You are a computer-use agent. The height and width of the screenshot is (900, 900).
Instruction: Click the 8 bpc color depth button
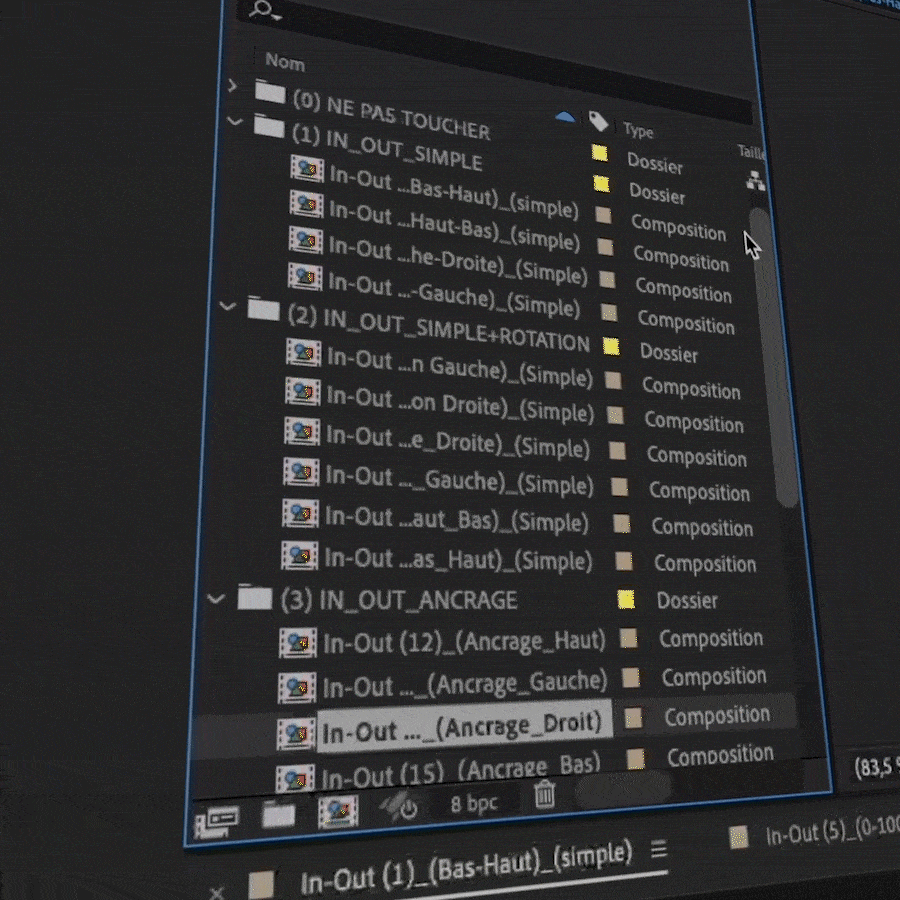(x=473, y=803)
